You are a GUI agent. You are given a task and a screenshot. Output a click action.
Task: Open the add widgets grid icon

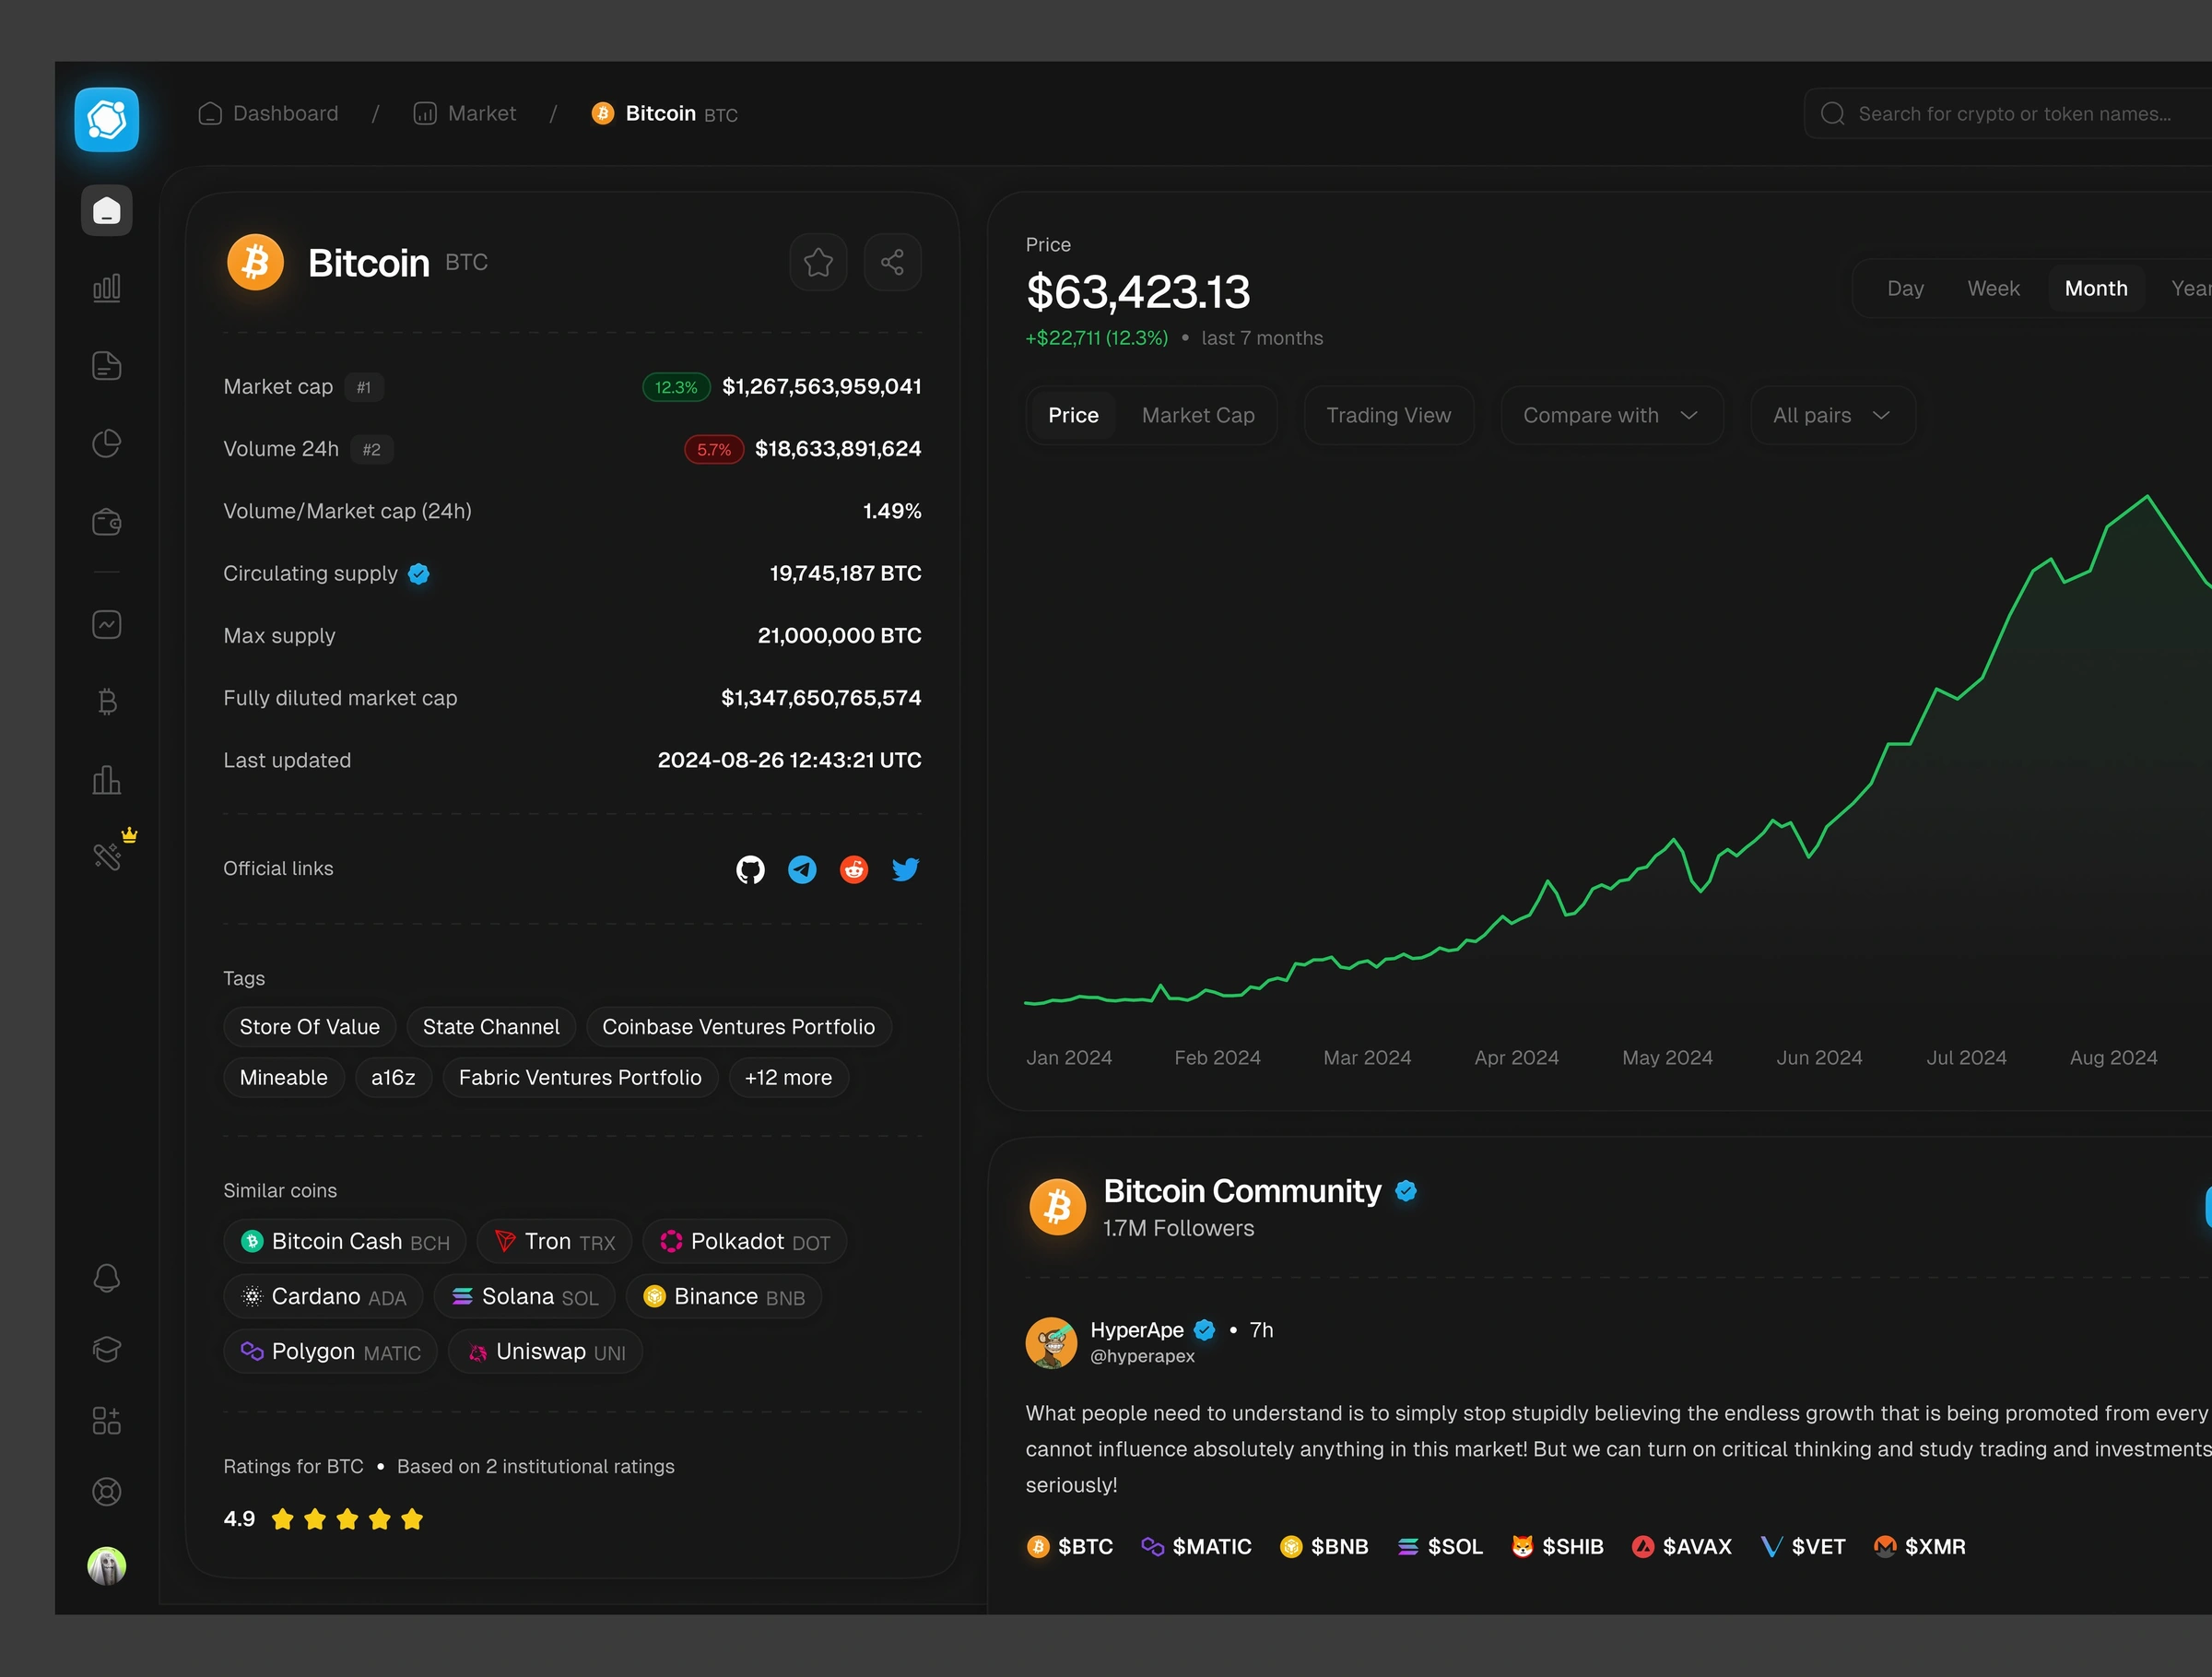pyautogui.click(x=106, y=1421)
